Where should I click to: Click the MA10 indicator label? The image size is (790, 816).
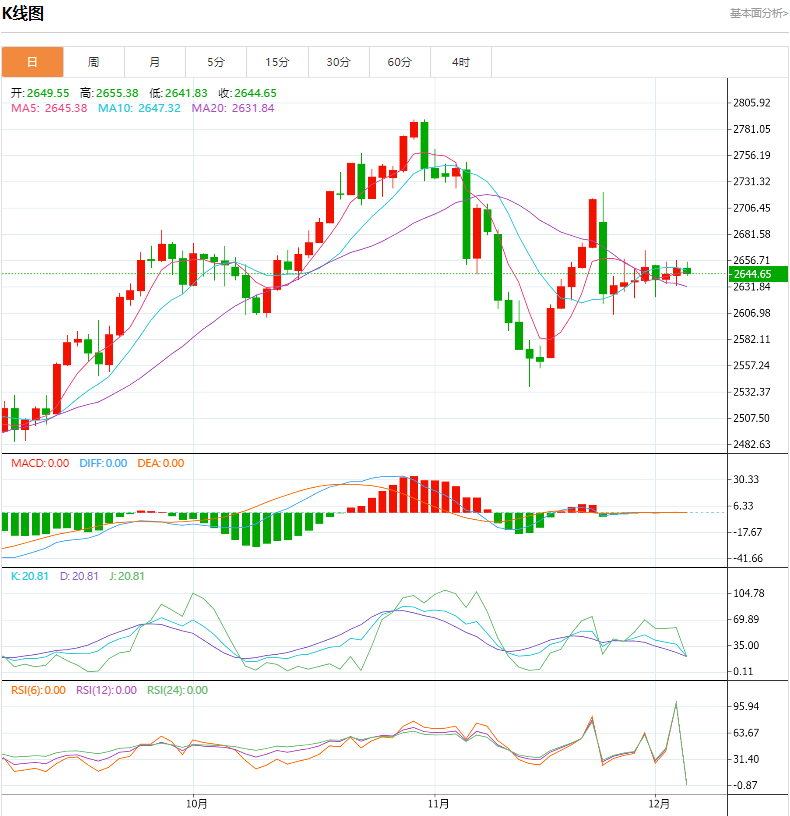(x=139, y=108)
